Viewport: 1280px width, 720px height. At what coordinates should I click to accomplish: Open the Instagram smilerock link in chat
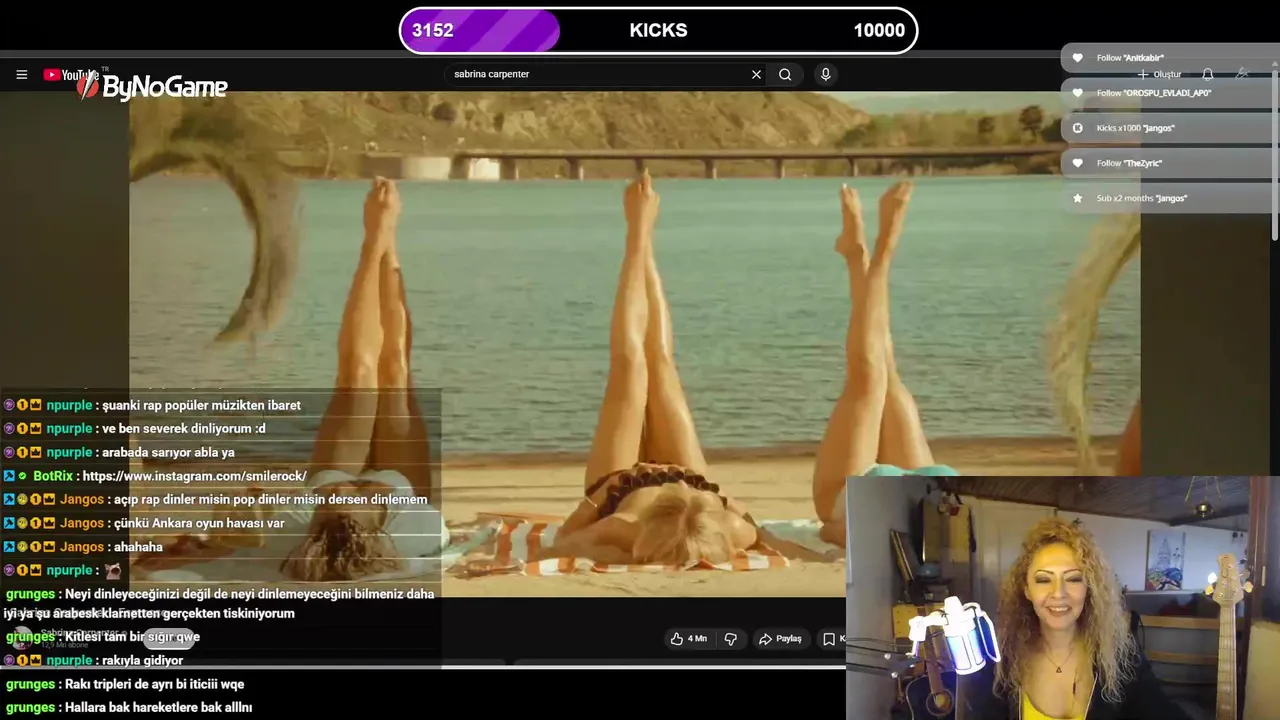coord(194,476)
